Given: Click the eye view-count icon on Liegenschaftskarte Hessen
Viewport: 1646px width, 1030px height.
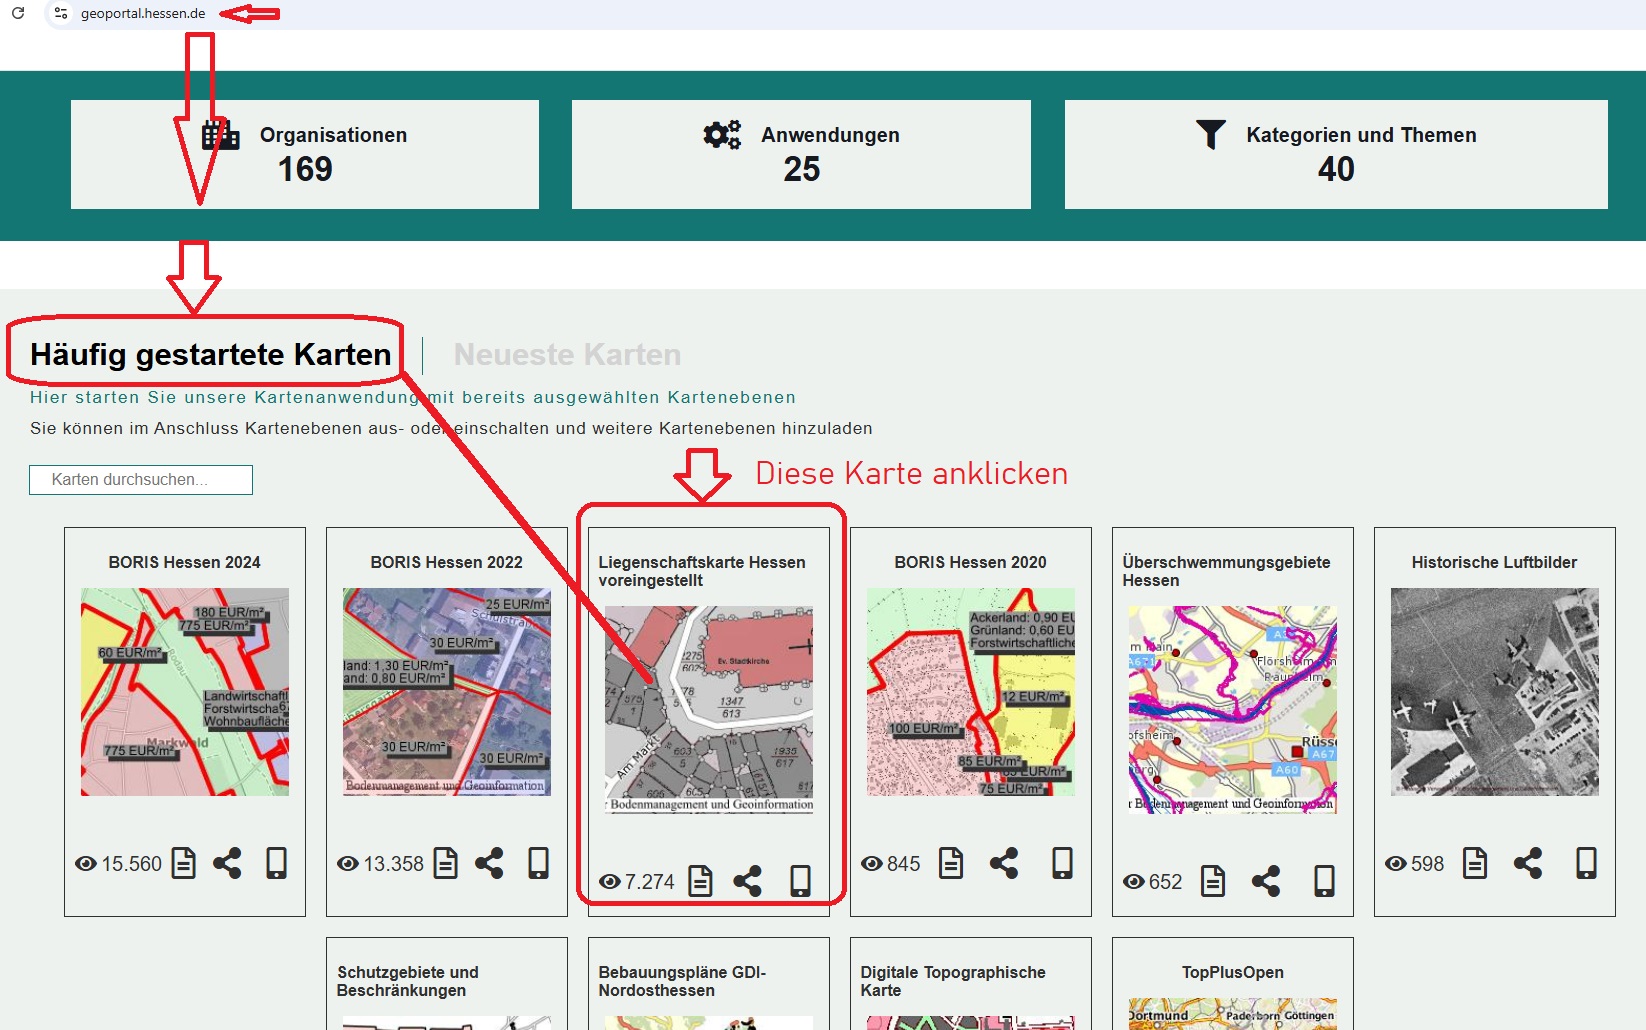Looking at the screenshot, I should pyautogui.click(x=610, y=882).
